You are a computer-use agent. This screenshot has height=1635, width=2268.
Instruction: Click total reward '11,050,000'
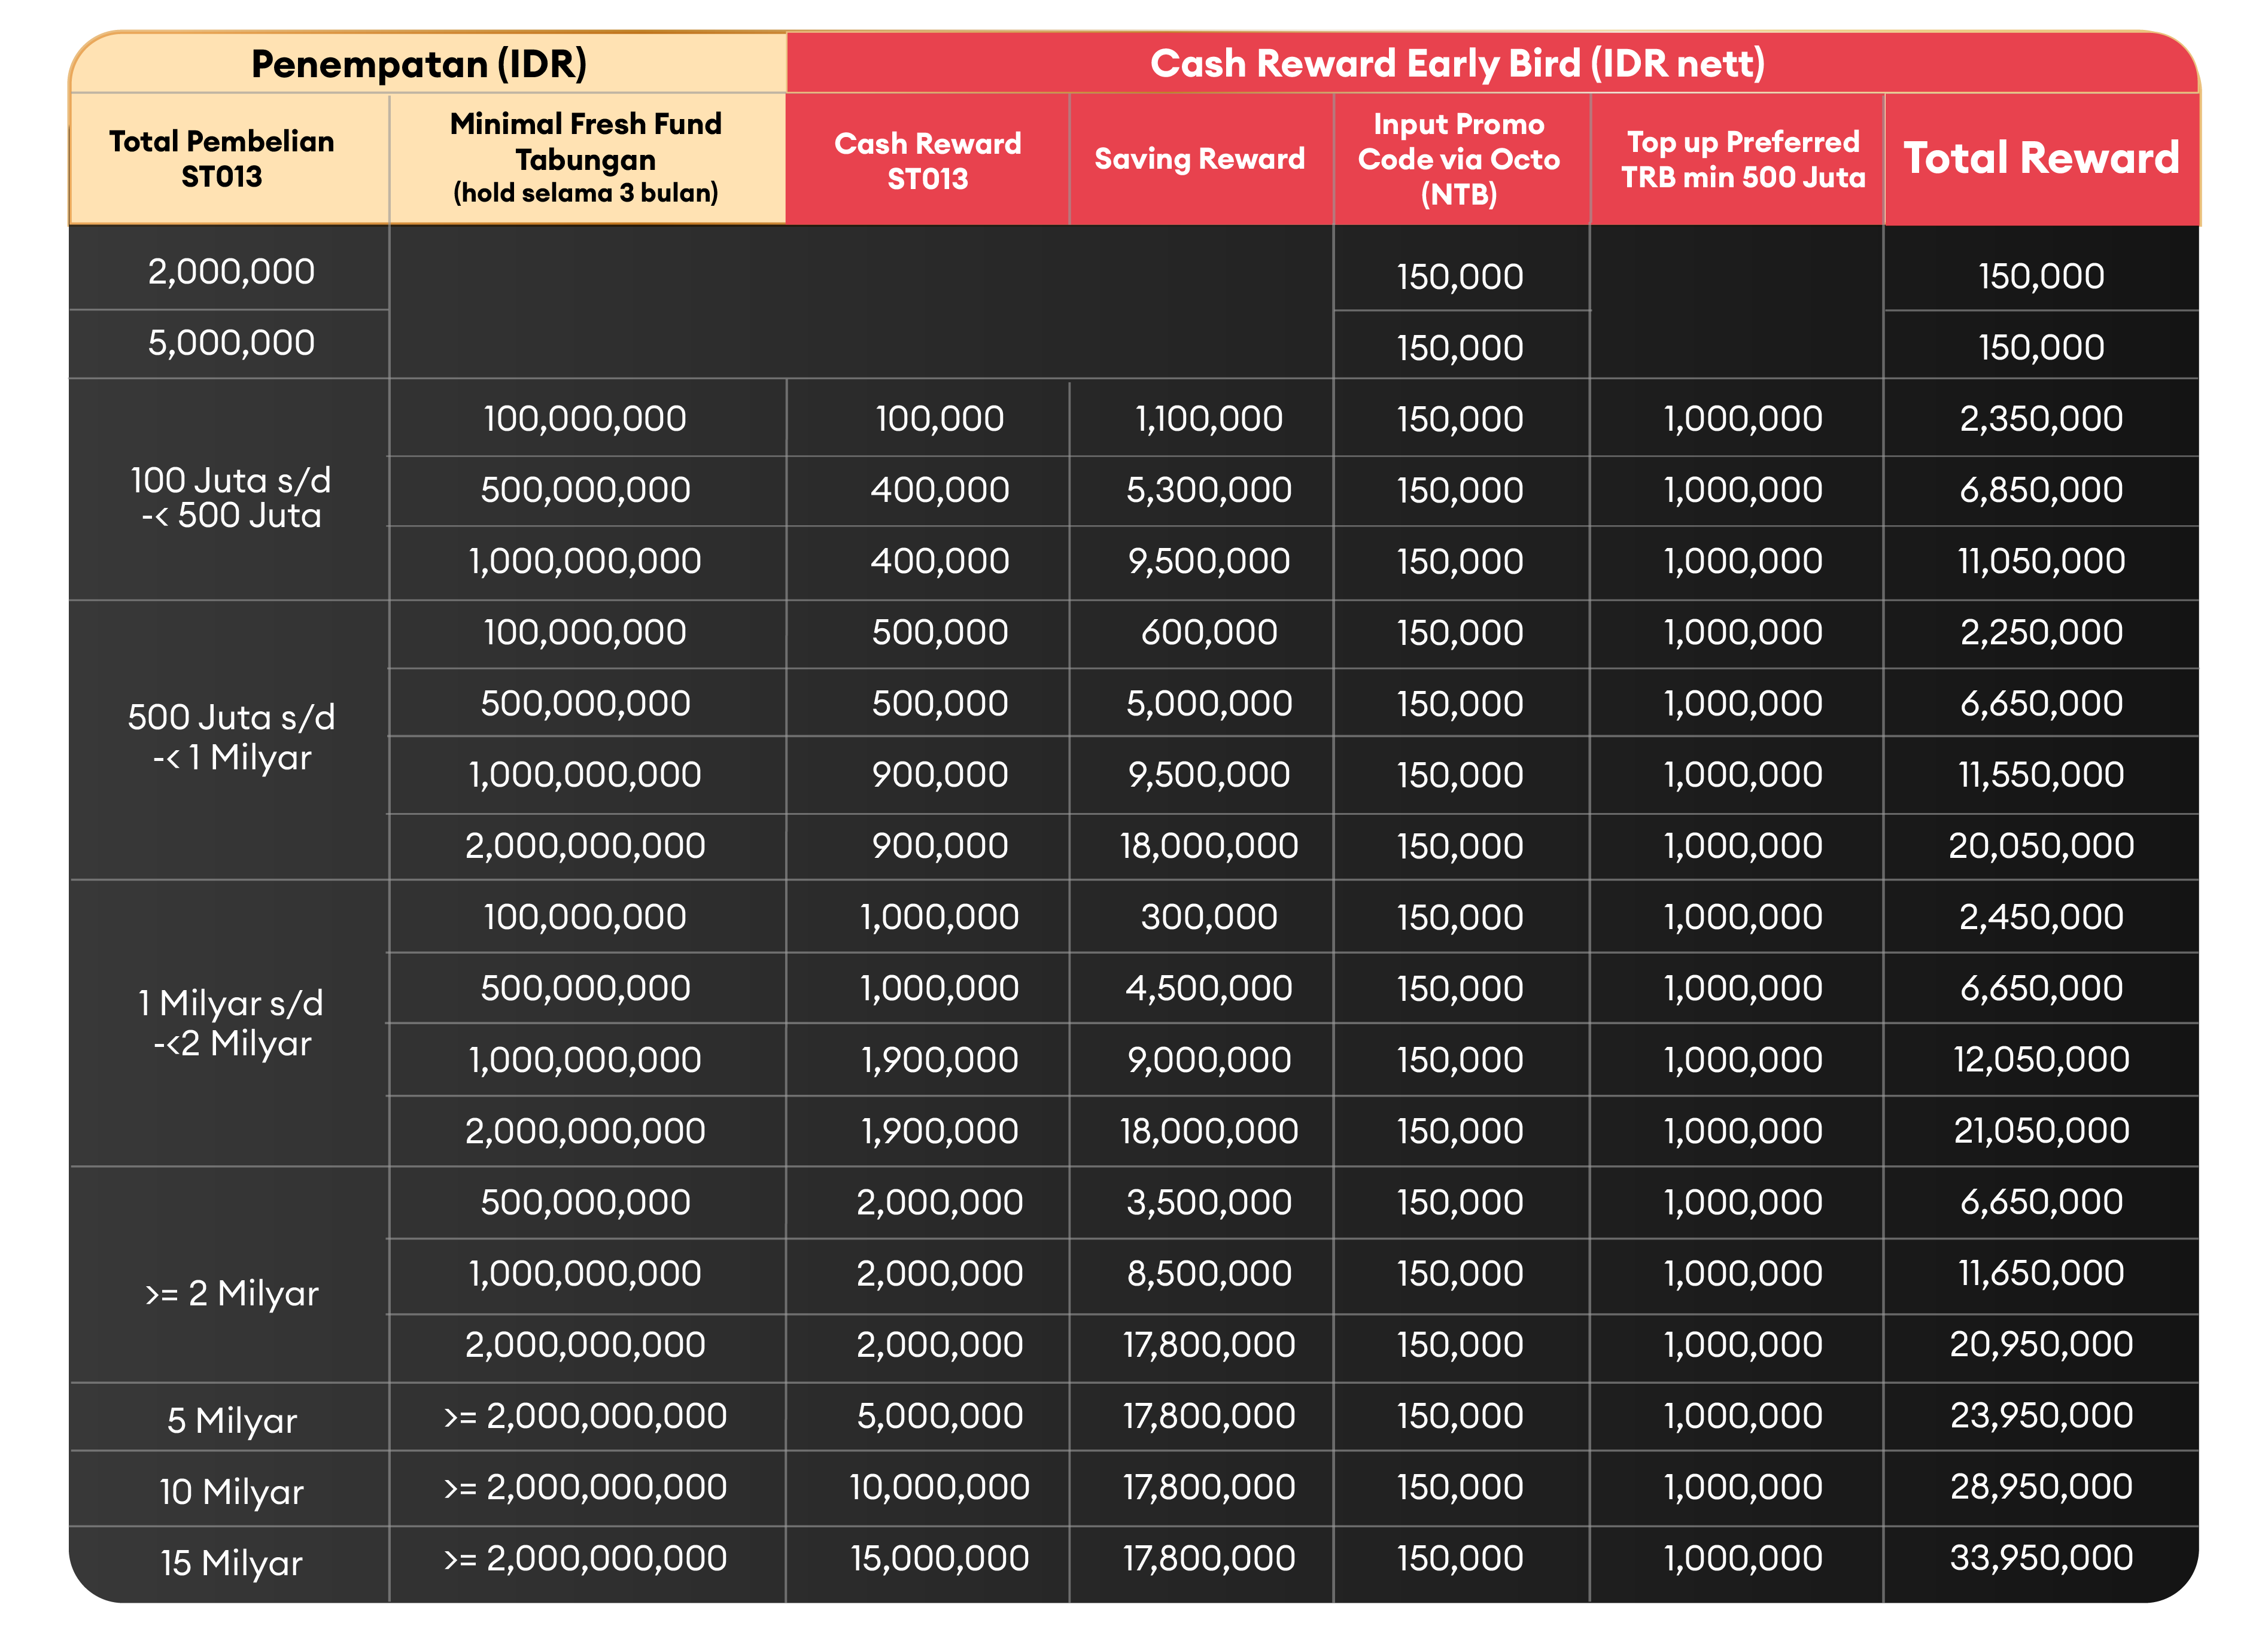click(x=2041, y=560)
